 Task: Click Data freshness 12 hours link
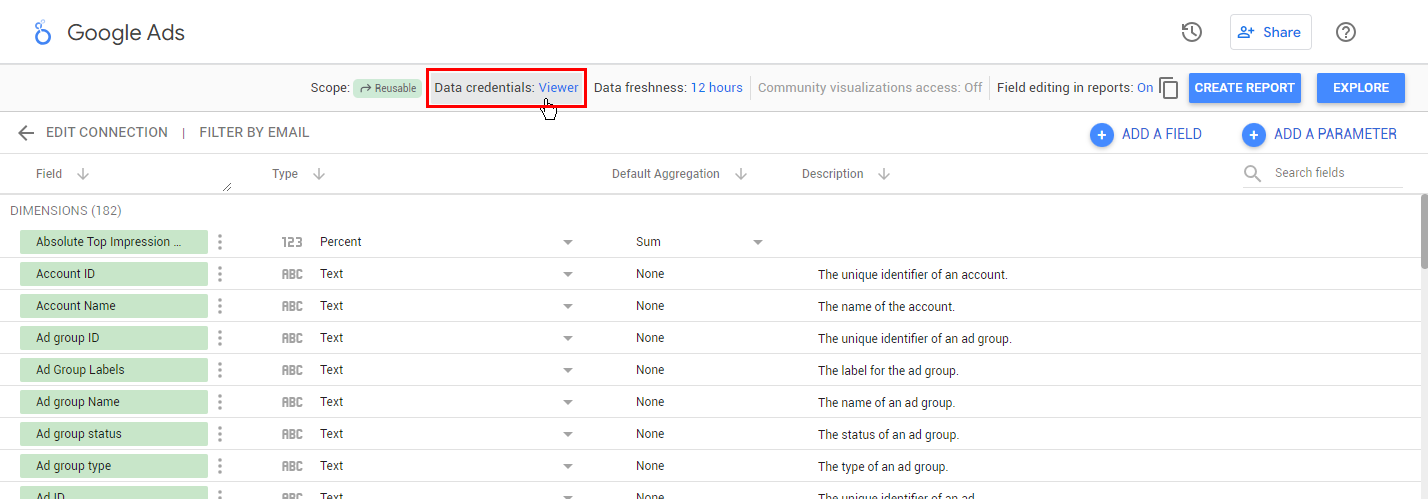716,88
